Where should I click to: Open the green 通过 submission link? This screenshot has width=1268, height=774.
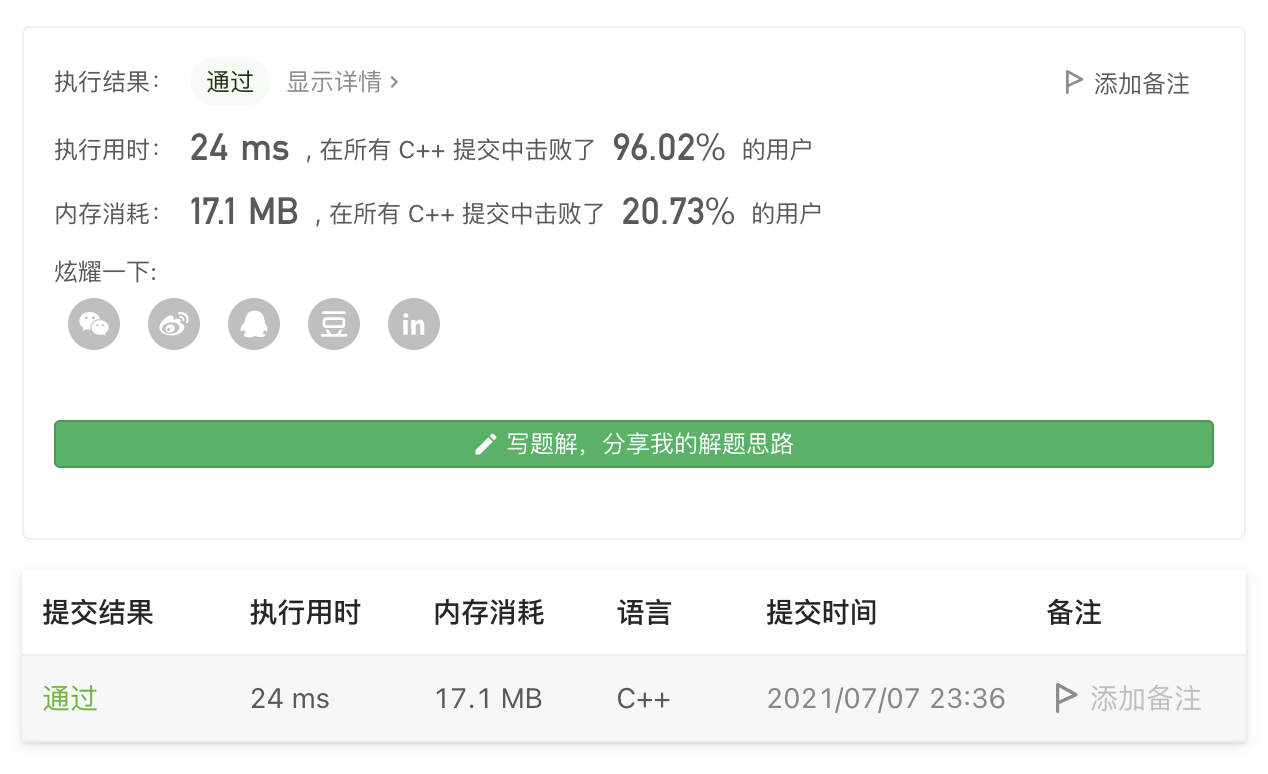pos(70,697)
